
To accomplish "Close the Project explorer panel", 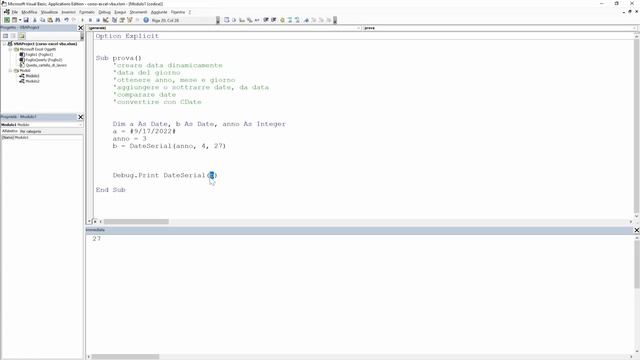I will click(x=80, y=28).
